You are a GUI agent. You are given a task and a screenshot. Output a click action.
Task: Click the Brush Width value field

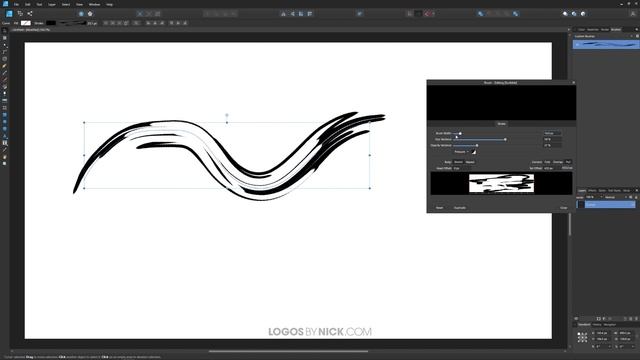[552, 133]
